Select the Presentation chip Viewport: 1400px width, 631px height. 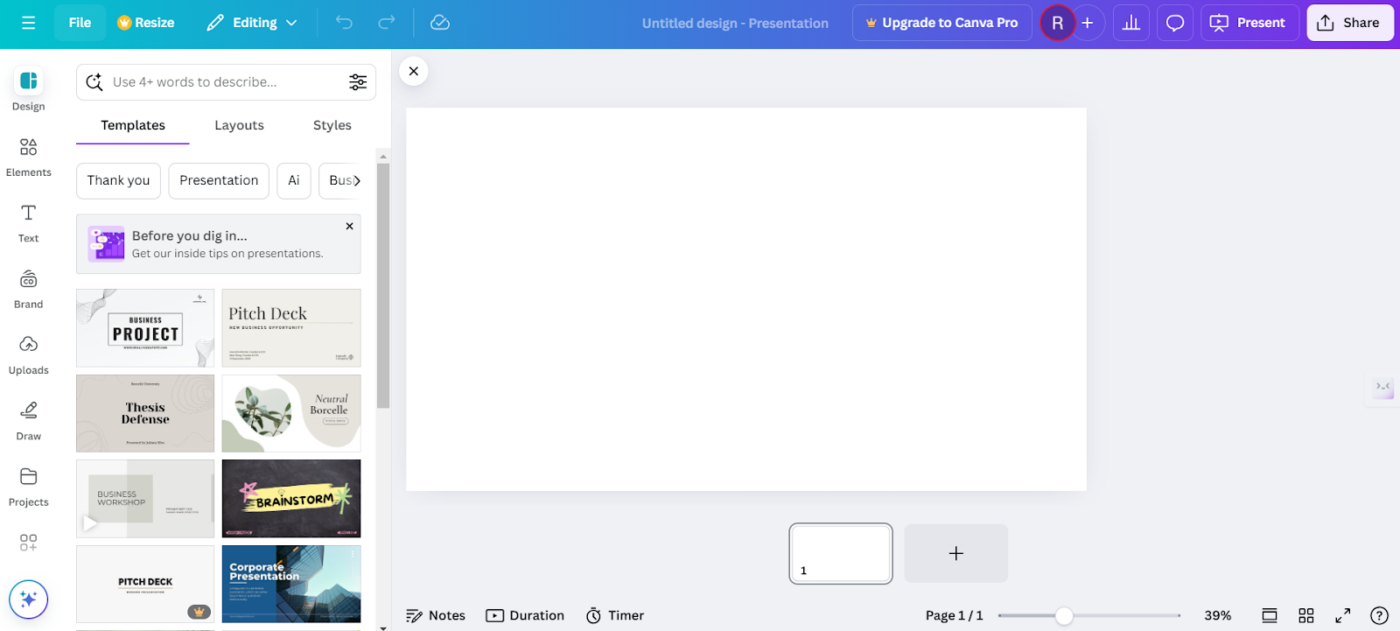219,181
